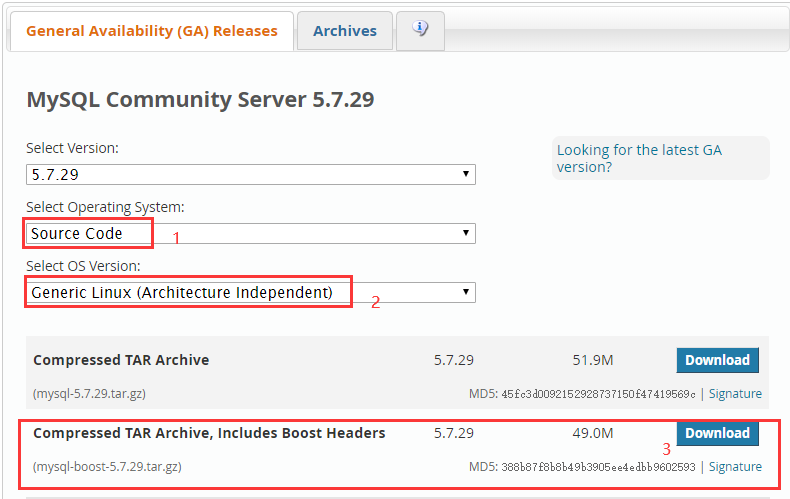Click the 'MySQL Community Server 5.7.29' heading

click(x=200, y=99)
